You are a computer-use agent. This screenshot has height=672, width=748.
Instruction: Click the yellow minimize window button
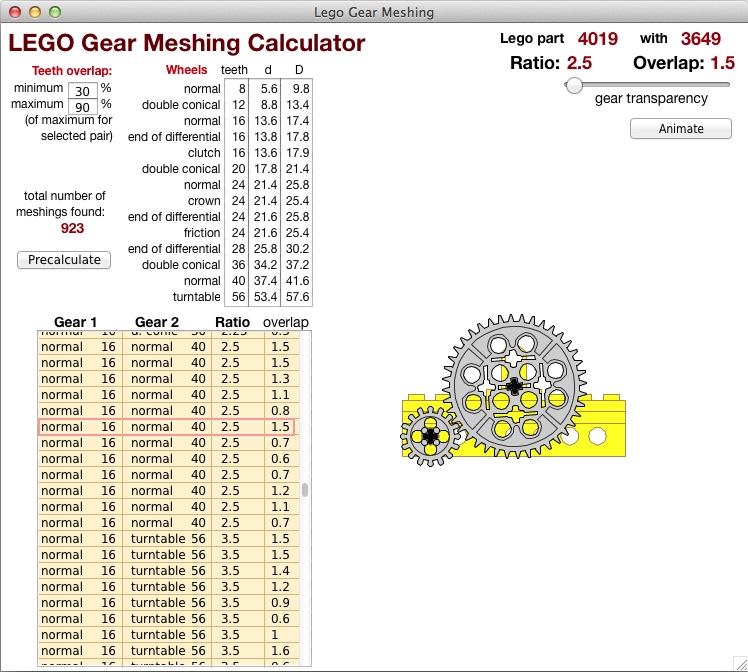tap(35, 12)
